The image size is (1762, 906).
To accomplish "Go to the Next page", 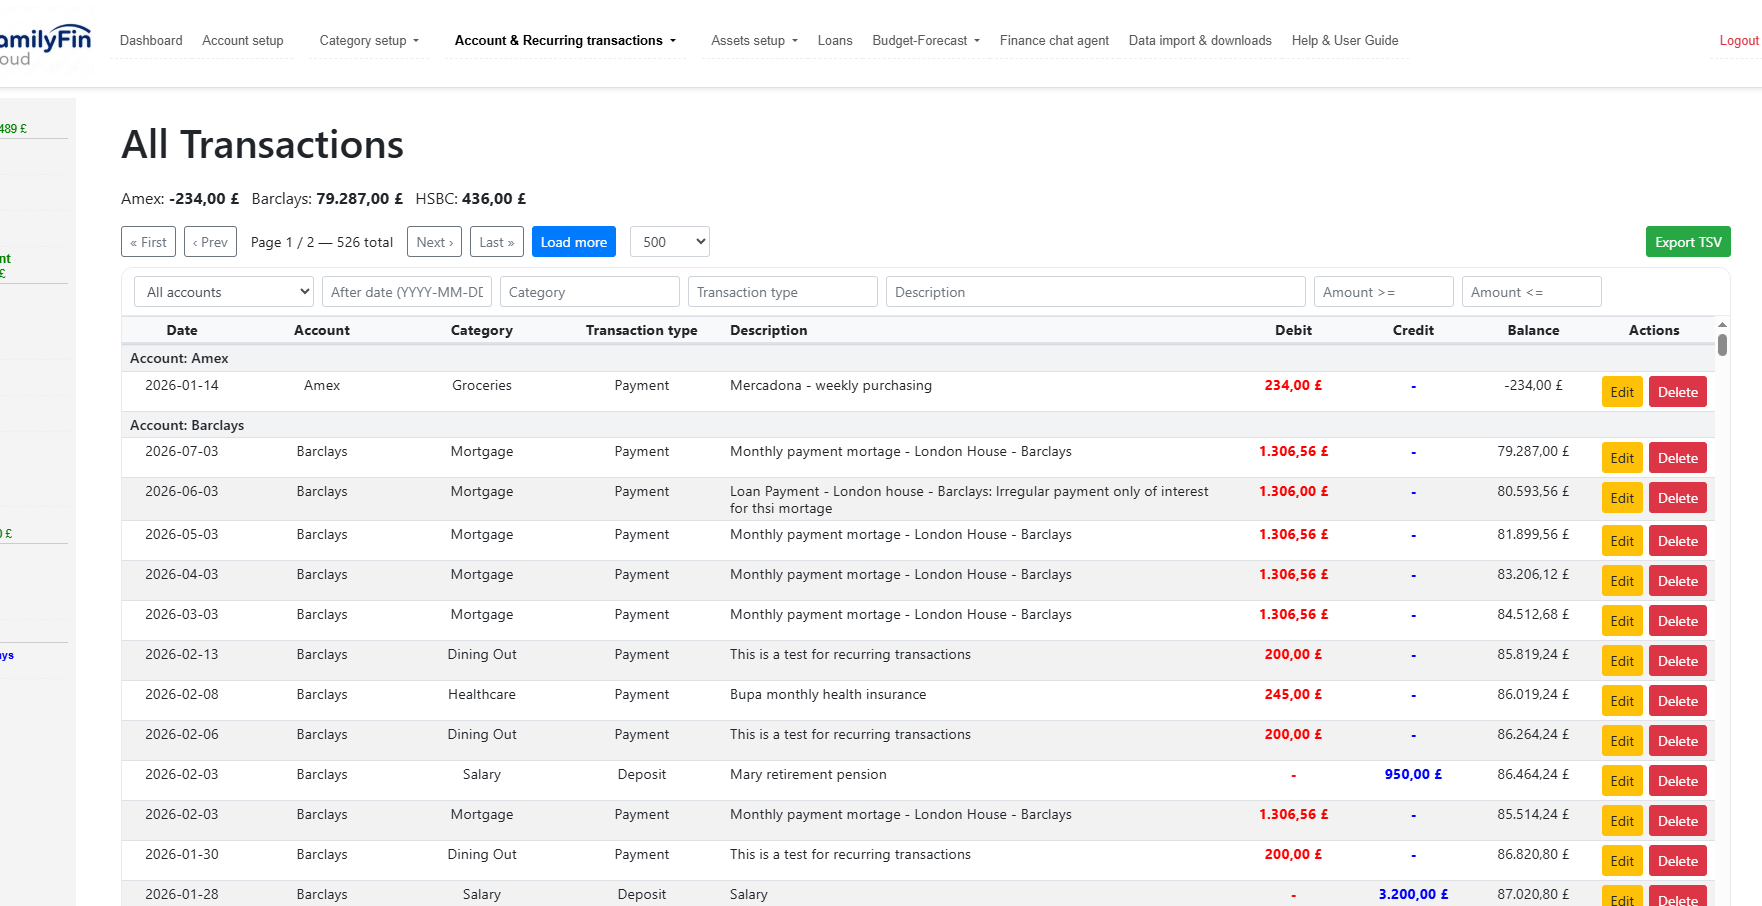I will click(x=434, y=242).
